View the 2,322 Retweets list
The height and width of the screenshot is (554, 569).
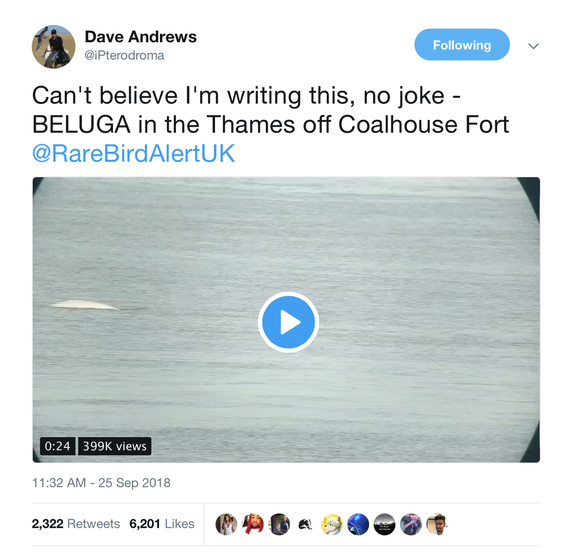[x=76, y=524]
